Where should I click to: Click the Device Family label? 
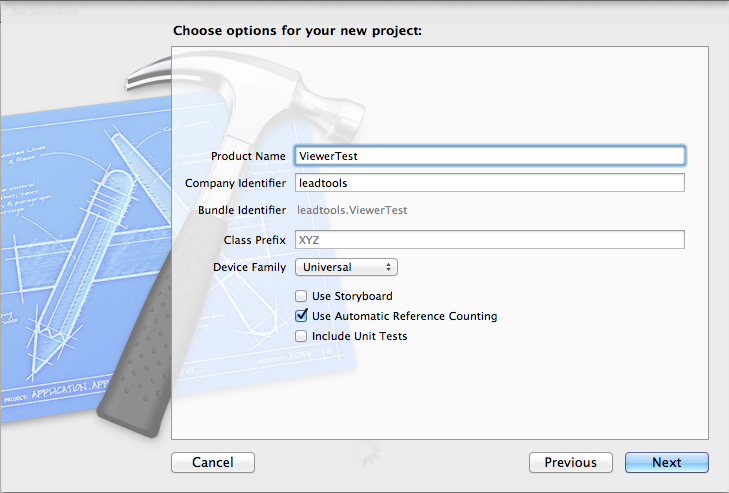pos(249,267)
